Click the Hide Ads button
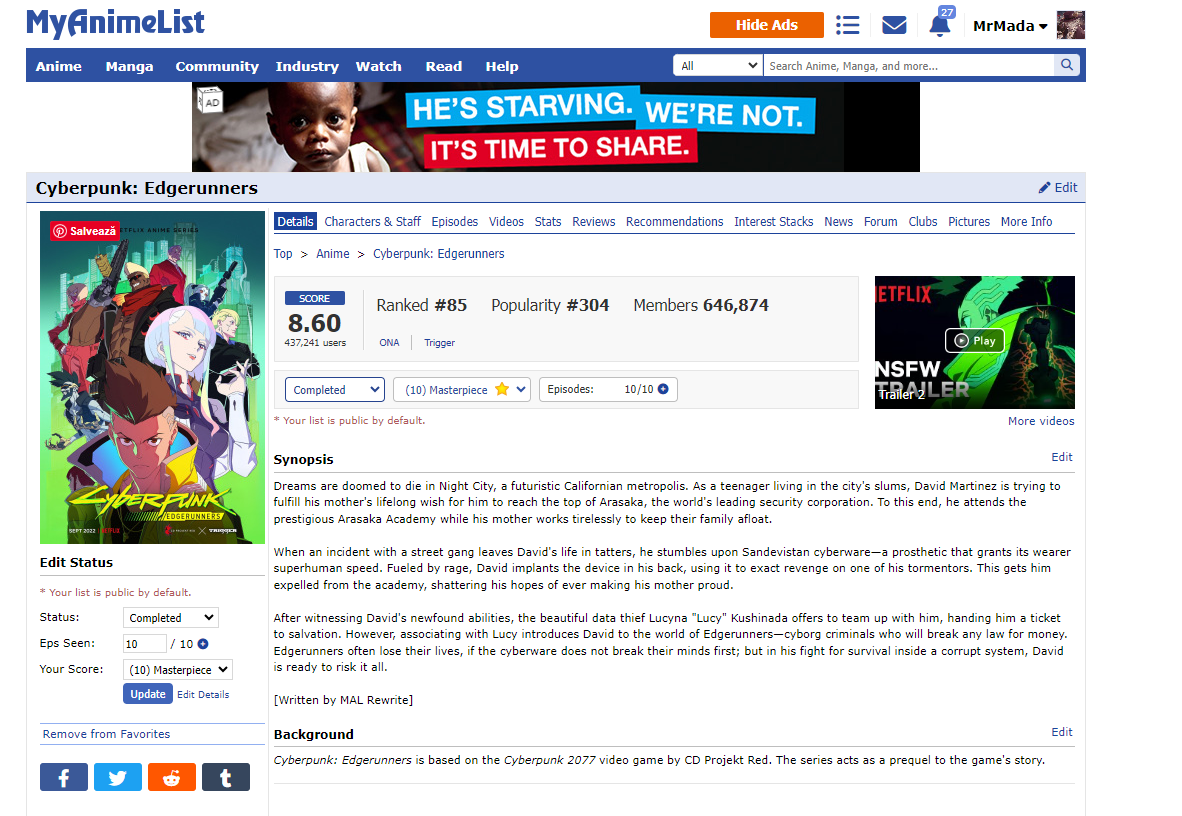The image size is (1182, 816). pyautogui.click(x=767, y=25)
